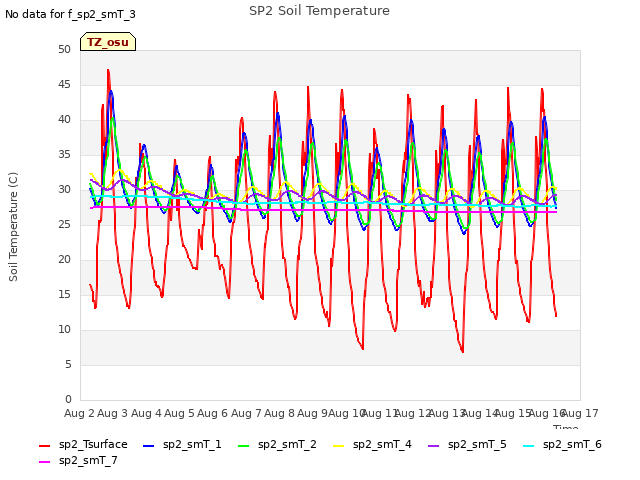640x480 pixels.
Task: Click the red sp2_Tsurface legend swatch
Action: pyautogui.click(x=44, y=446)
